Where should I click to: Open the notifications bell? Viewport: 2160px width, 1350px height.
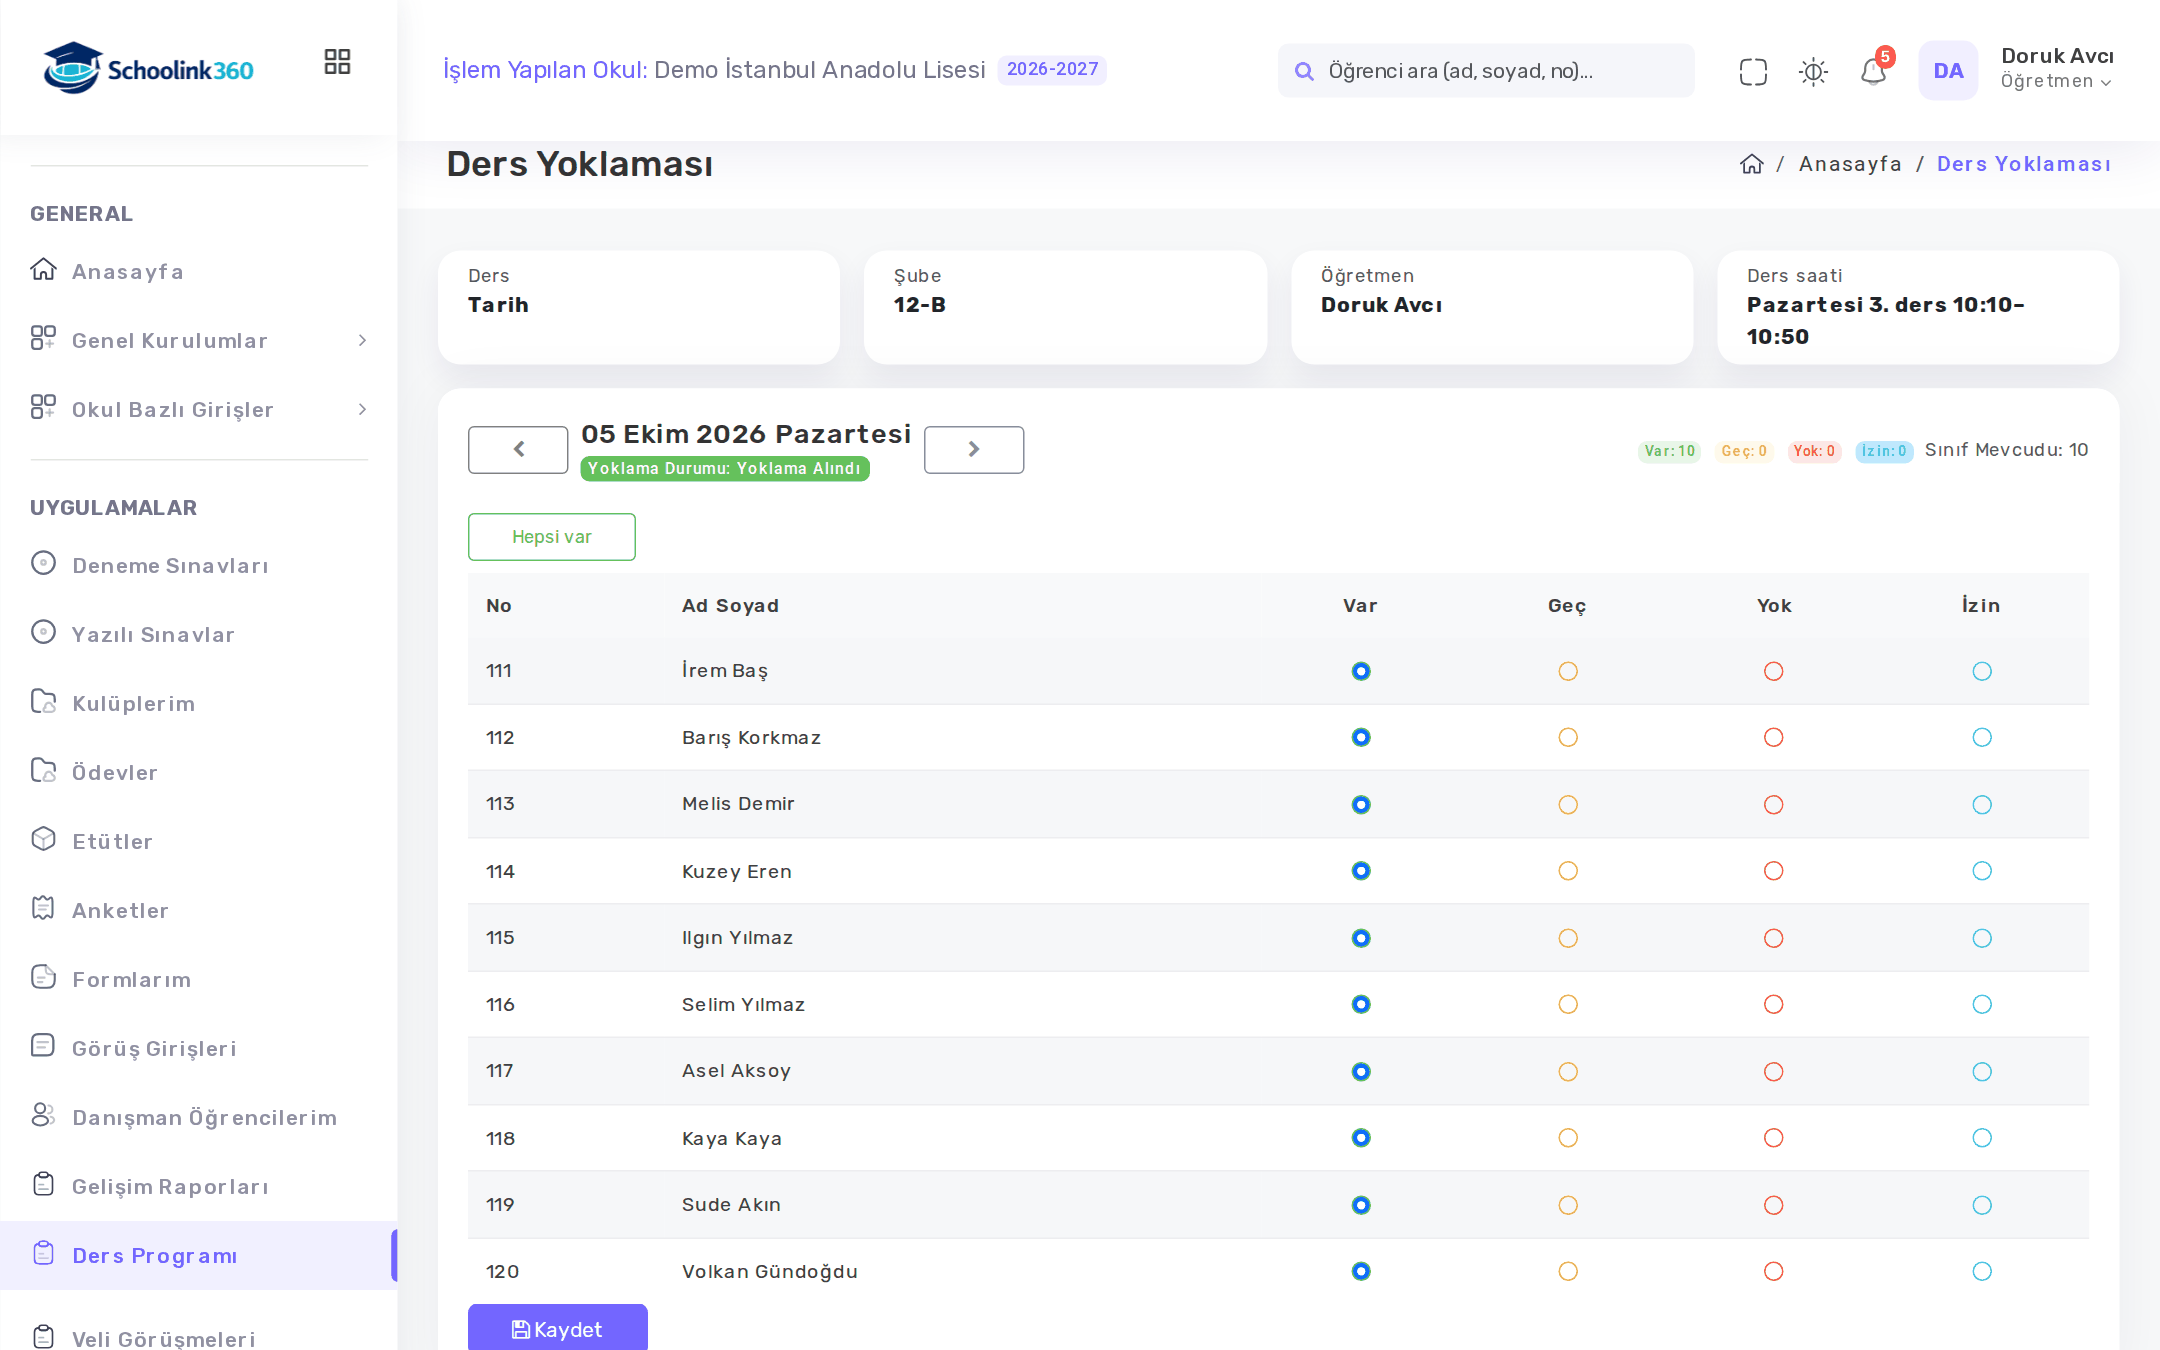1873,71
